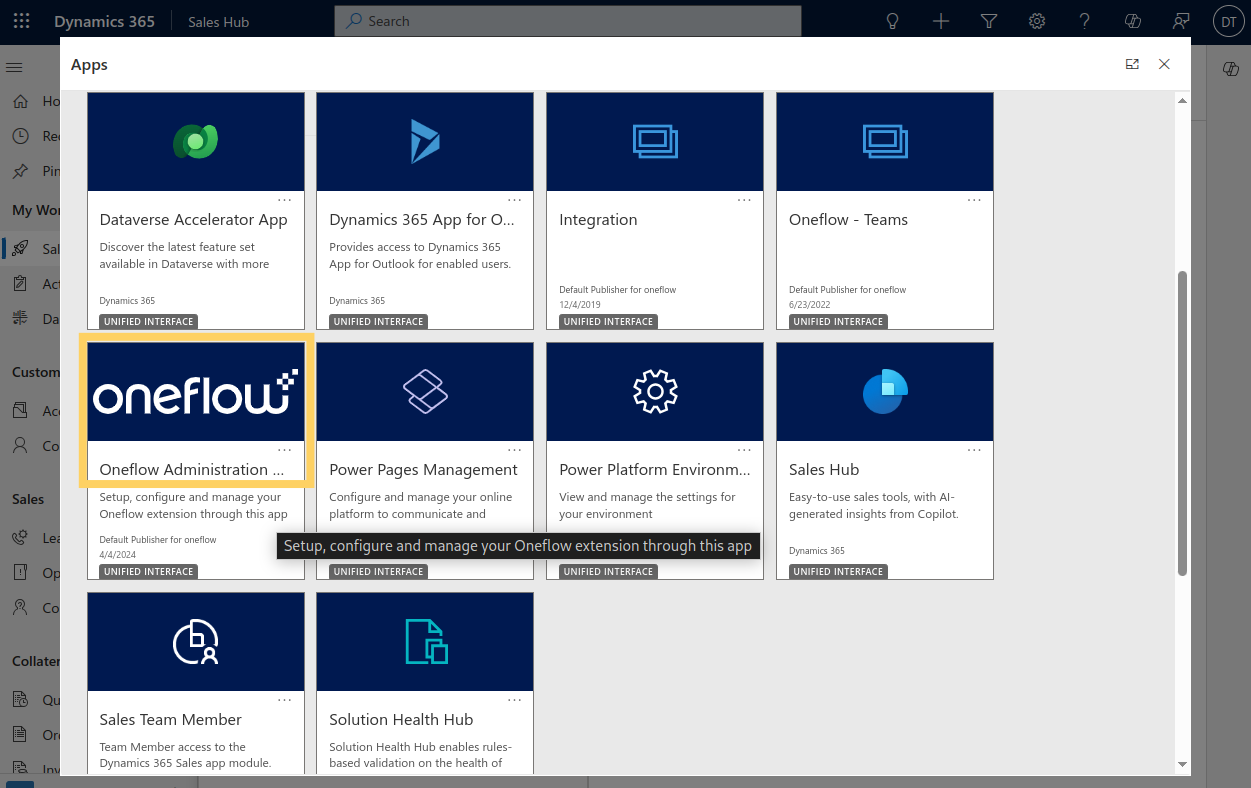Click the help question mark icon

click(1085, 21)
